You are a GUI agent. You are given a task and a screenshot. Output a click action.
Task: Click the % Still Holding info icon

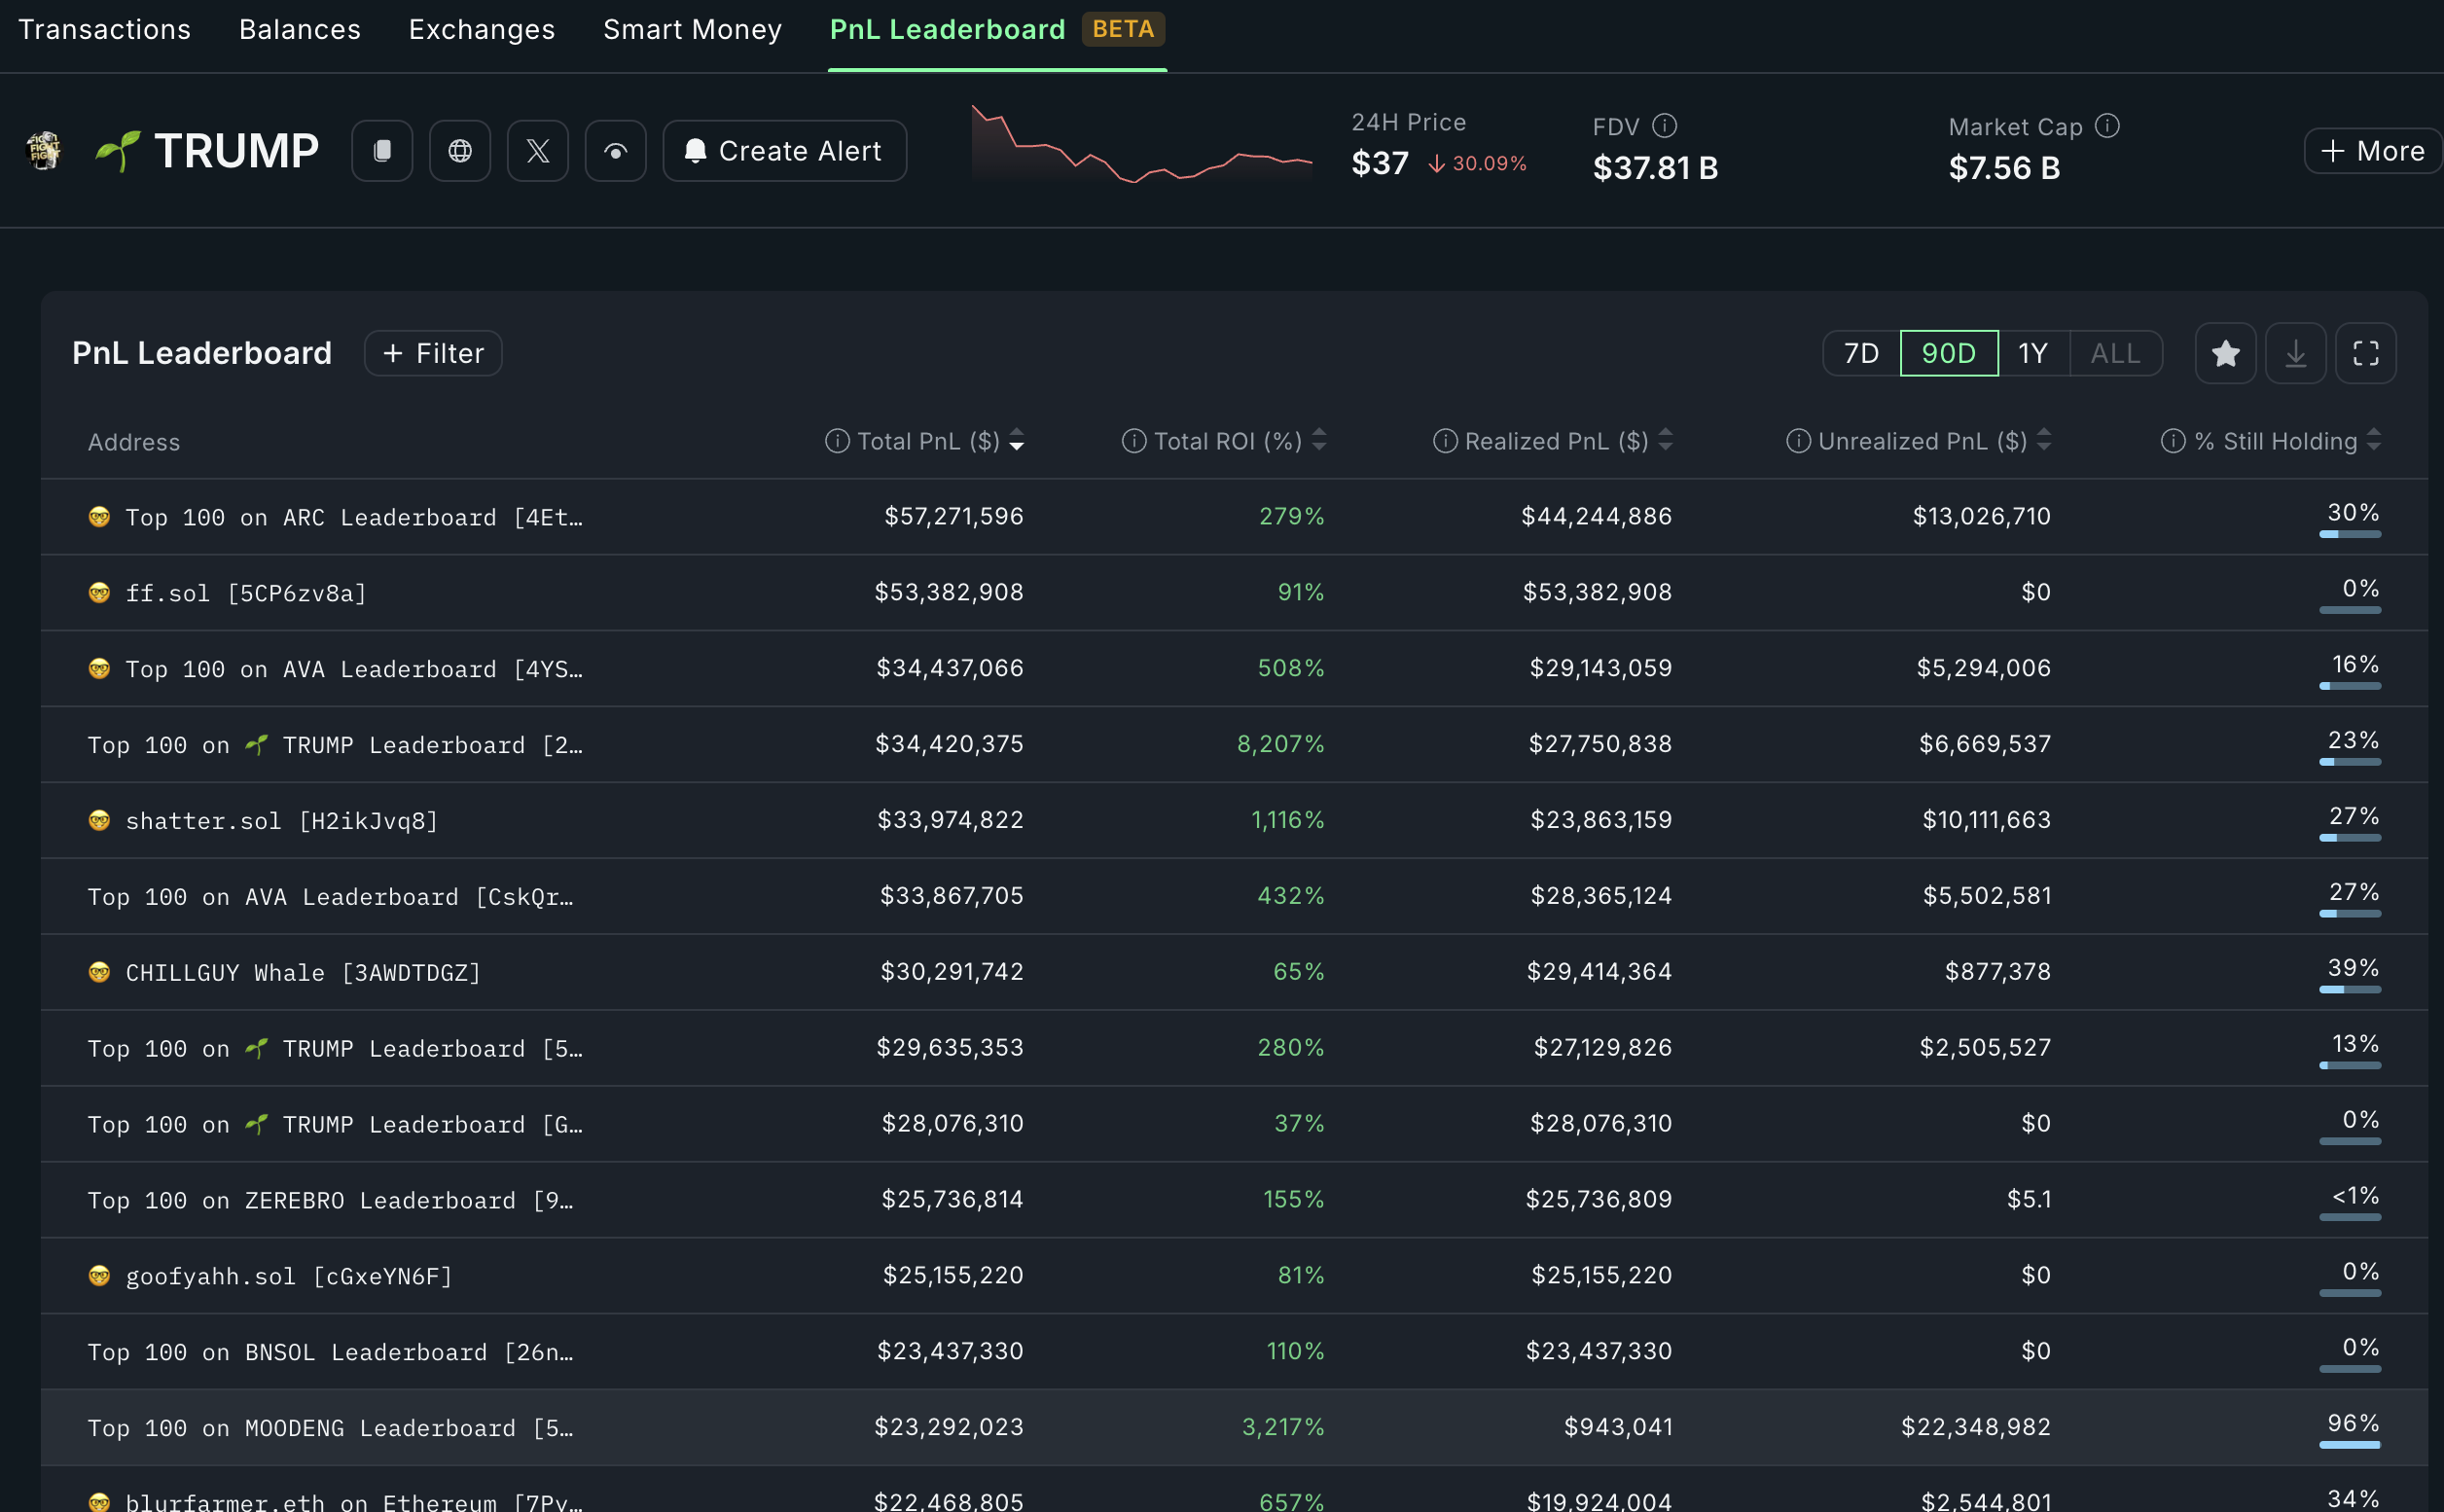[x=2173, y=441]
